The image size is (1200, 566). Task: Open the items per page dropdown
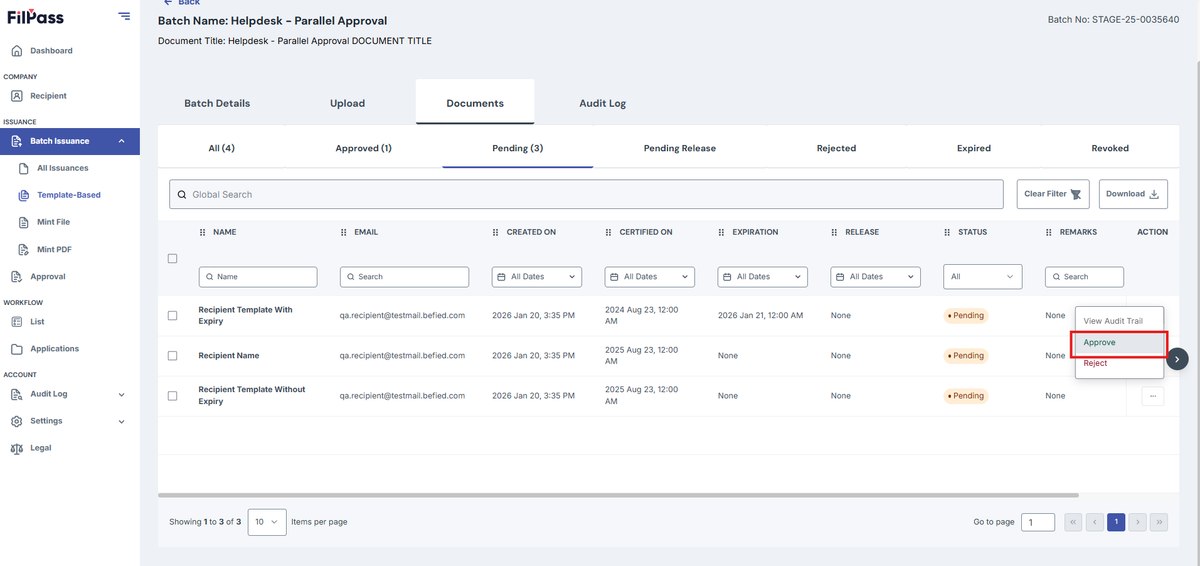(x=267, y=522)
